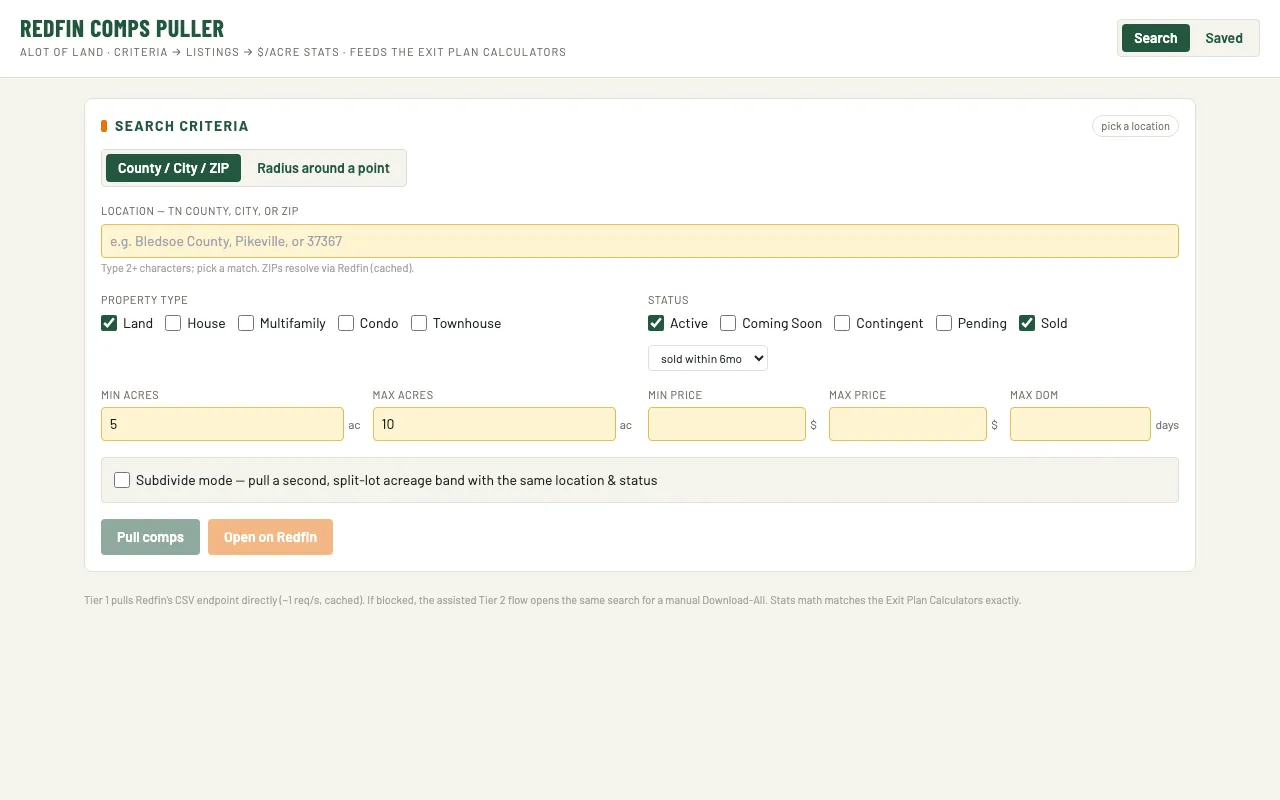This screenshot has height=800, width=1280.
Task: Enable Subdivide mode checkbox
Action: [122, 480]
